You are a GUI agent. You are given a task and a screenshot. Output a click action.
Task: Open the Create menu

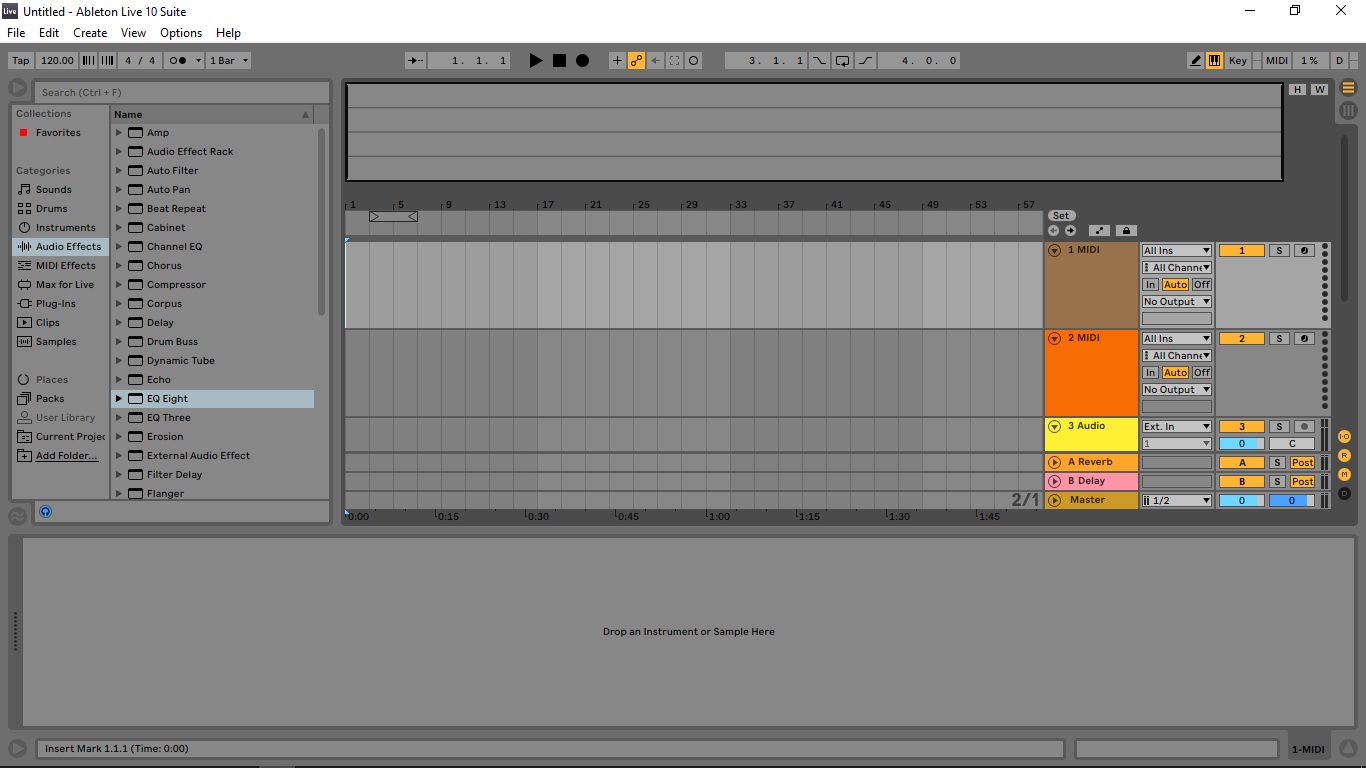pyautogui.click(x=90, y=33)
